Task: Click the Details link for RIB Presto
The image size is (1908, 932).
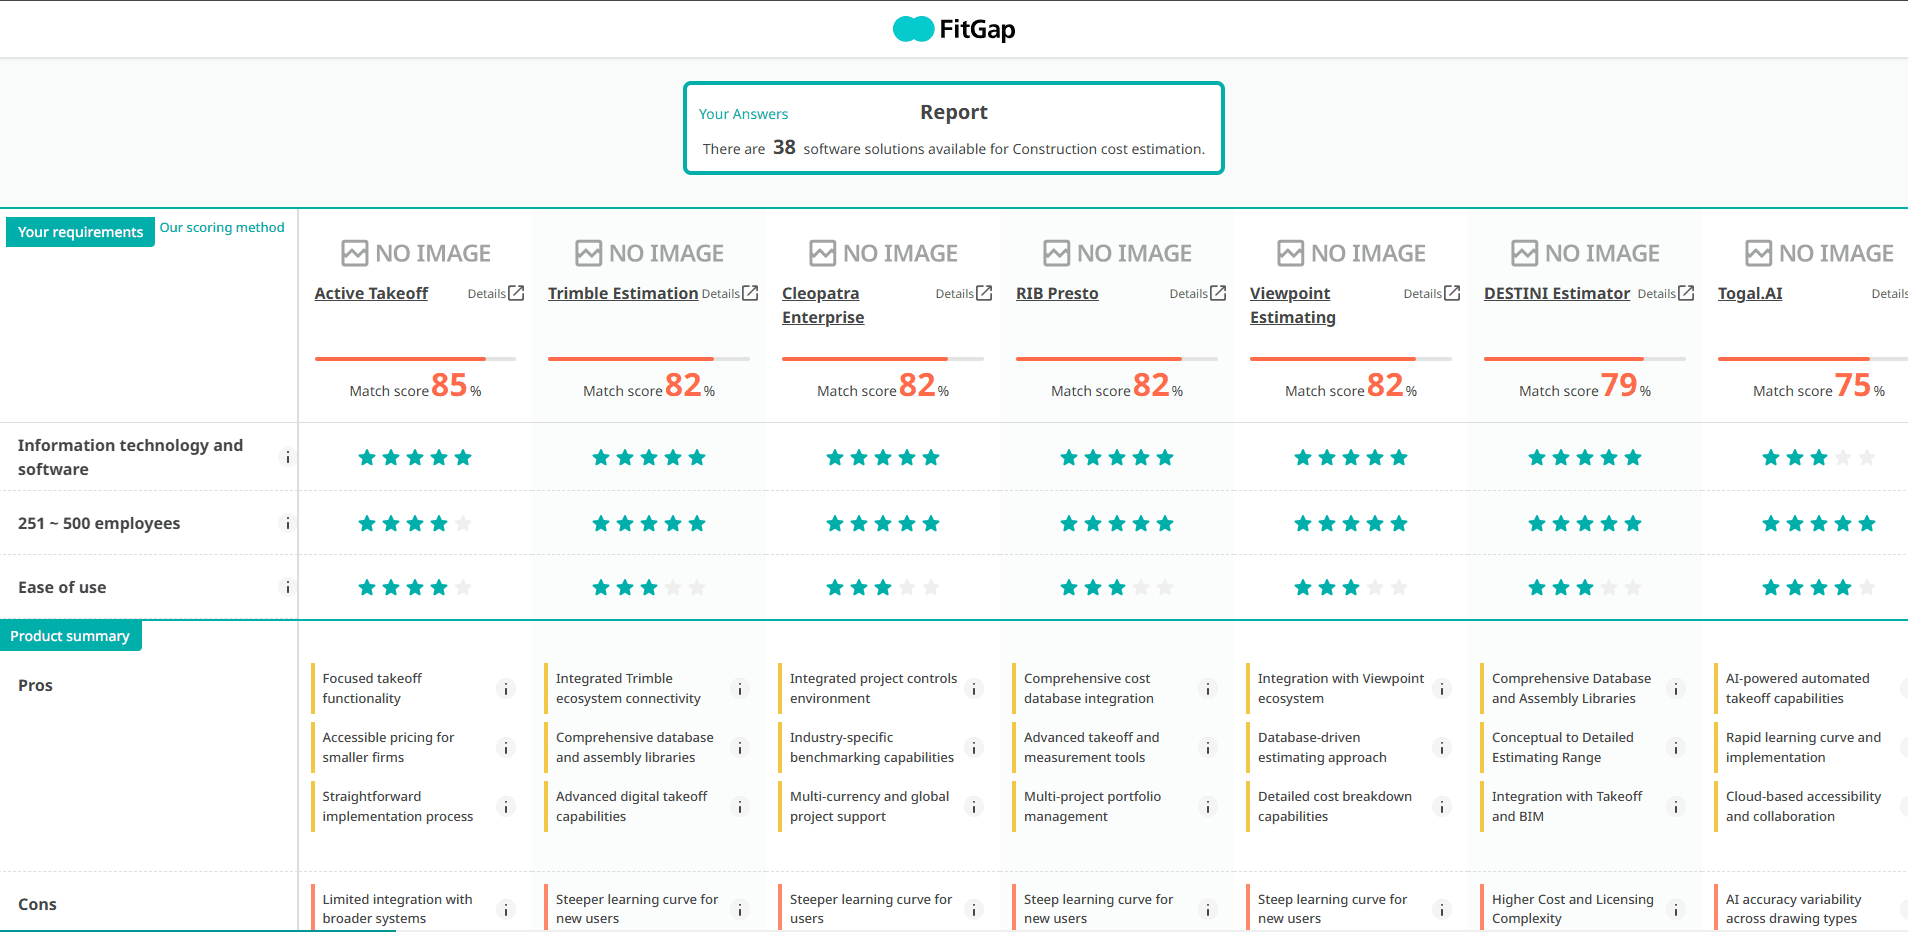Action: [x=1189, y=292]
